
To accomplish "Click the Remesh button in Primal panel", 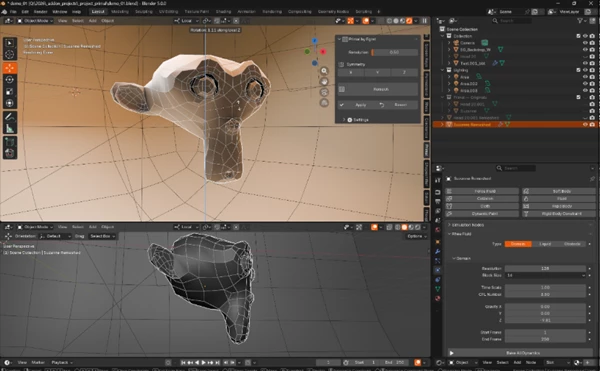I will [x=378, y=89].
